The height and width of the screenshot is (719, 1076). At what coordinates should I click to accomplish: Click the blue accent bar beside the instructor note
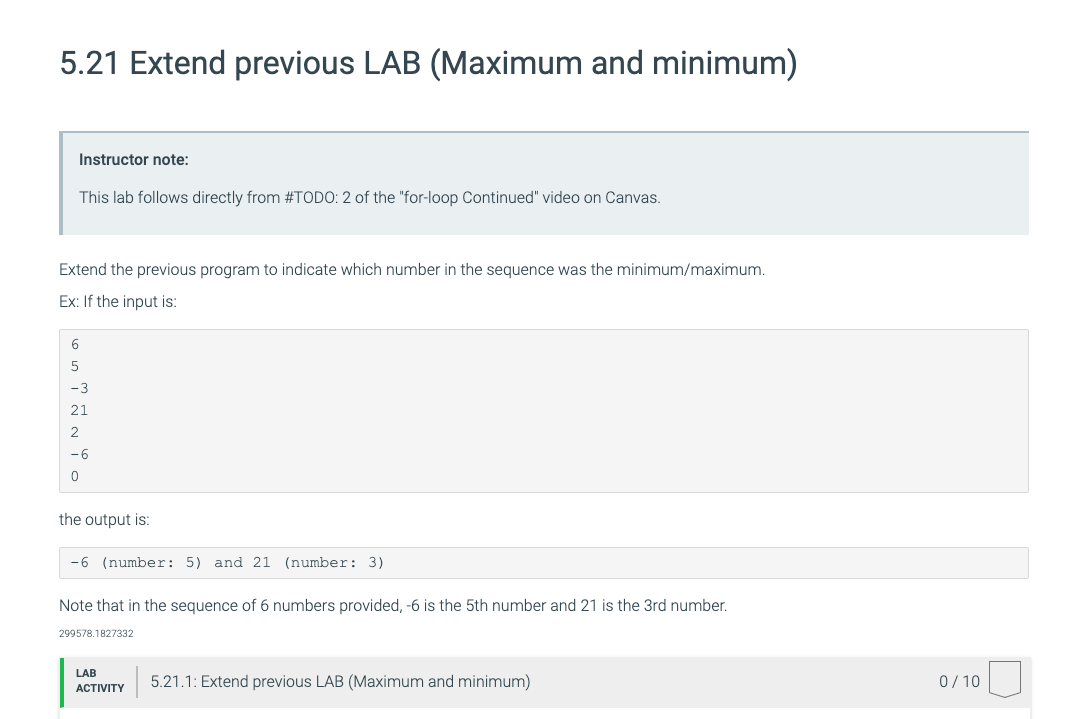coord(63,182)
